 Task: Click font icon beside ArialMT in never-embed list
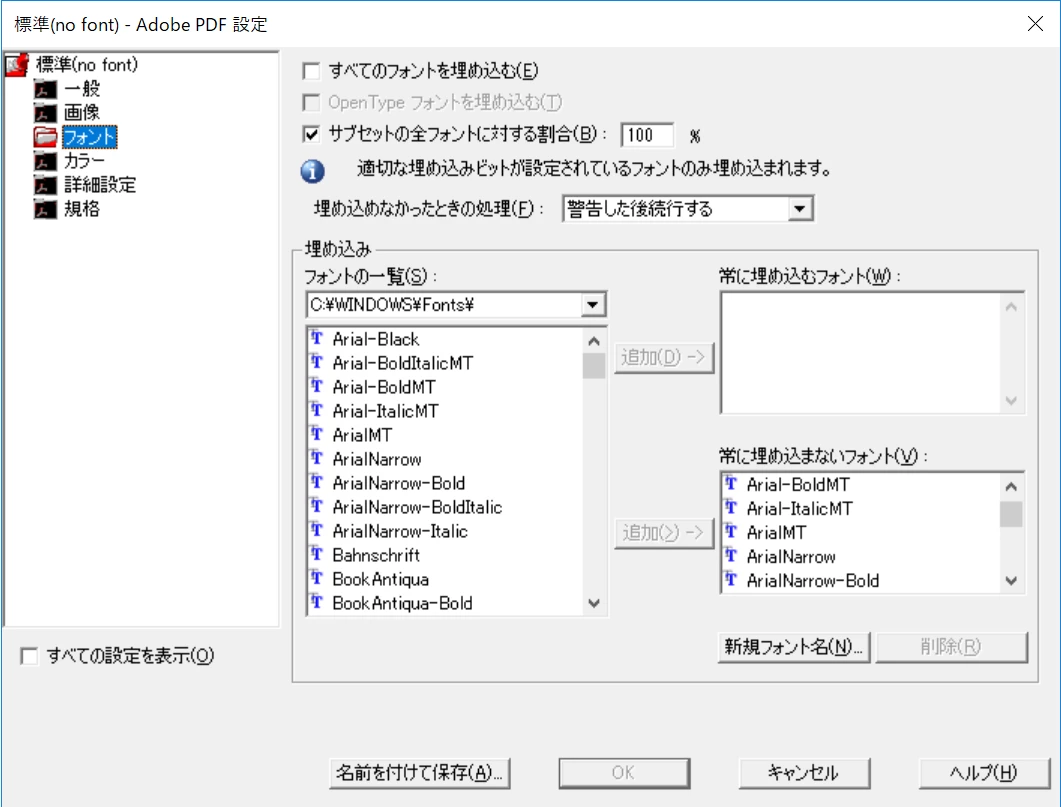point(731,532)
